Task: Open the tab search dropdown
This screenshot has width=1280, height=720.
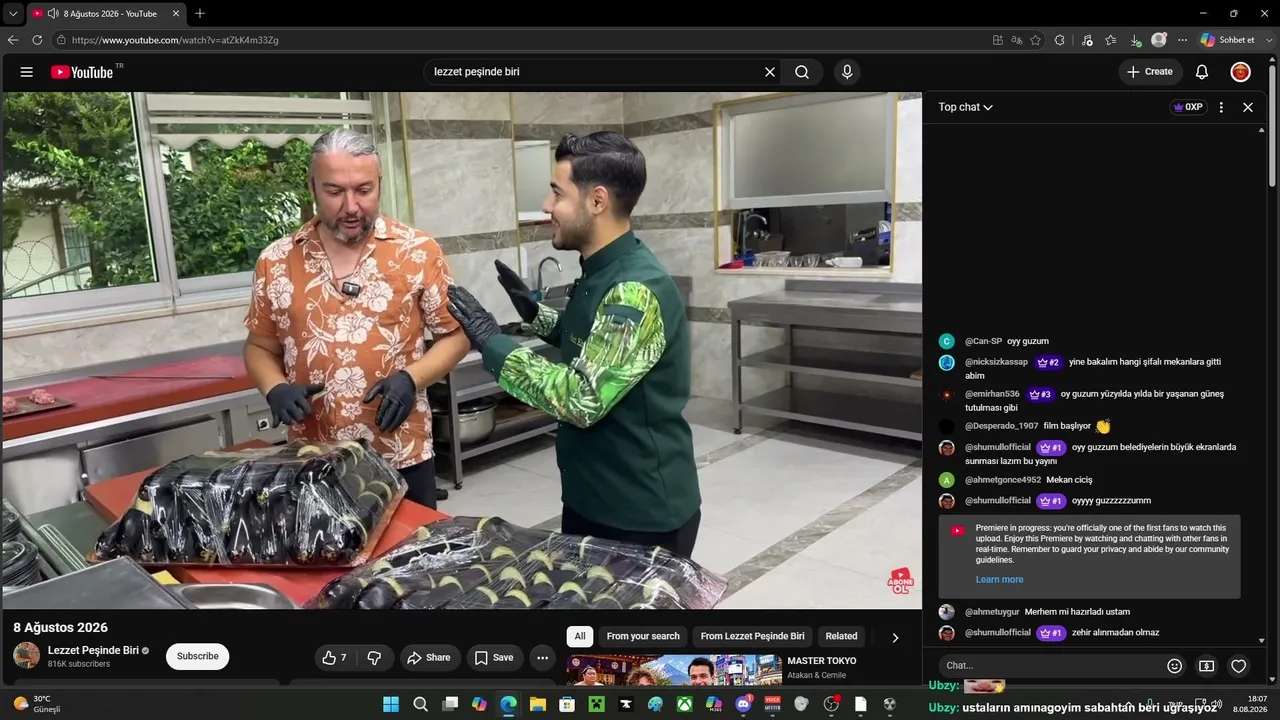Action: point(13,14)
